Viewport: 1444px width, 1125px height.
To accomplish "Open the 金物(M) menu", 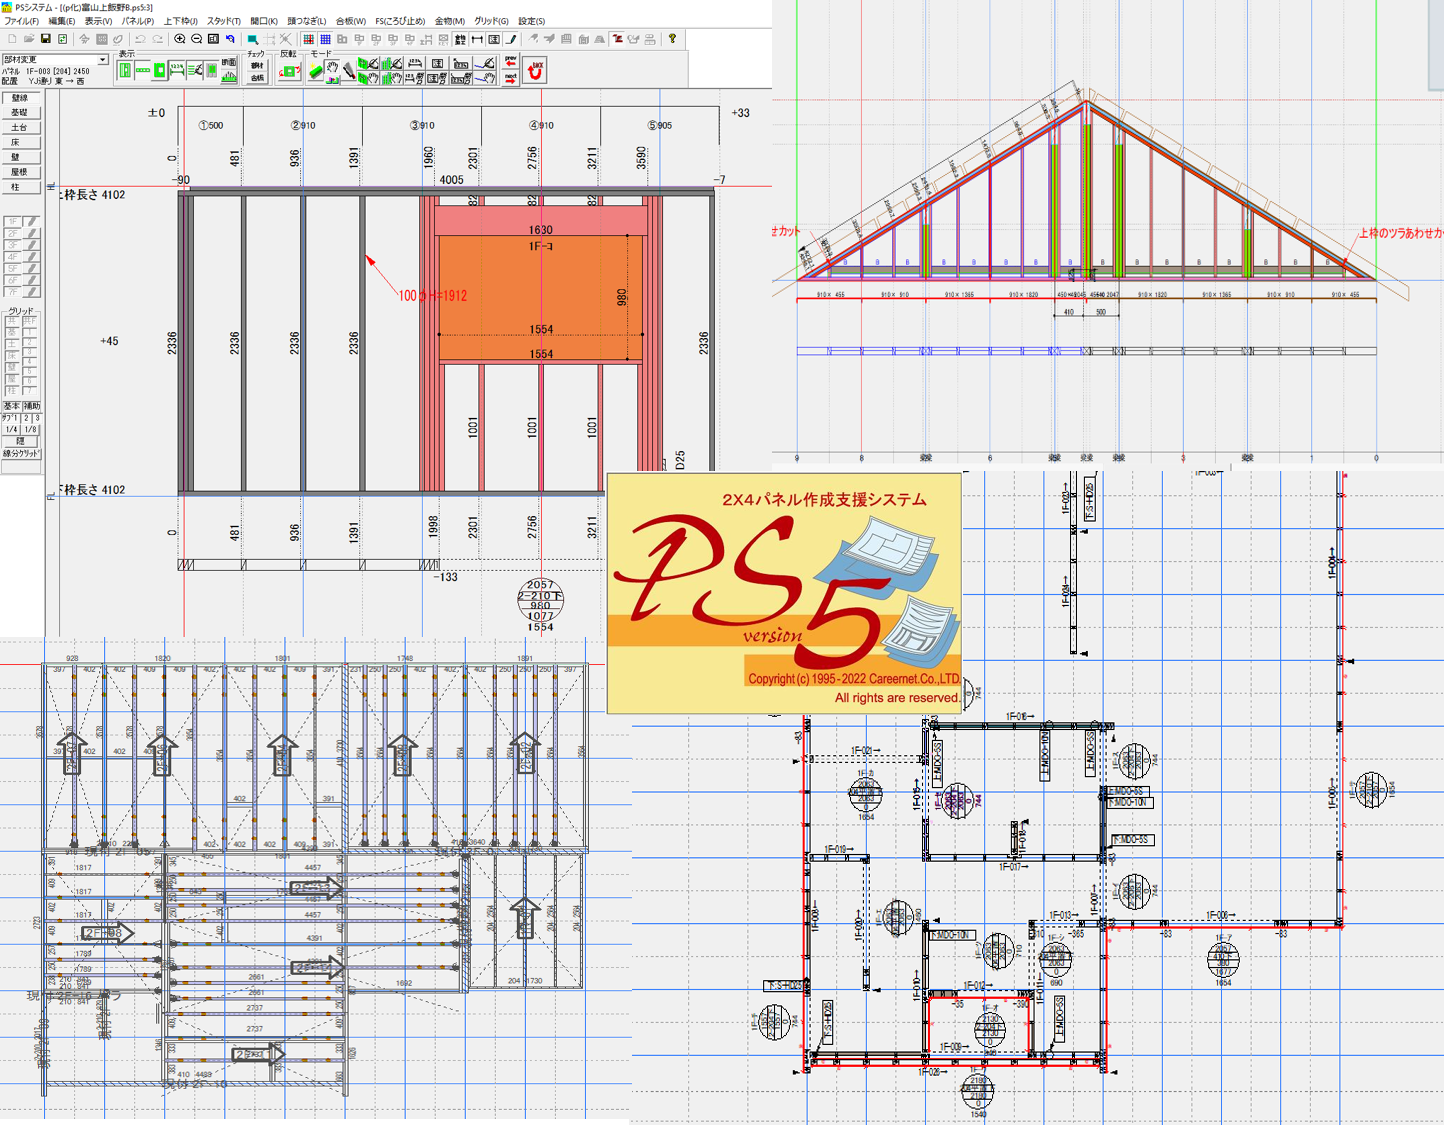I will pyautogui.click(x=449, y=21).
